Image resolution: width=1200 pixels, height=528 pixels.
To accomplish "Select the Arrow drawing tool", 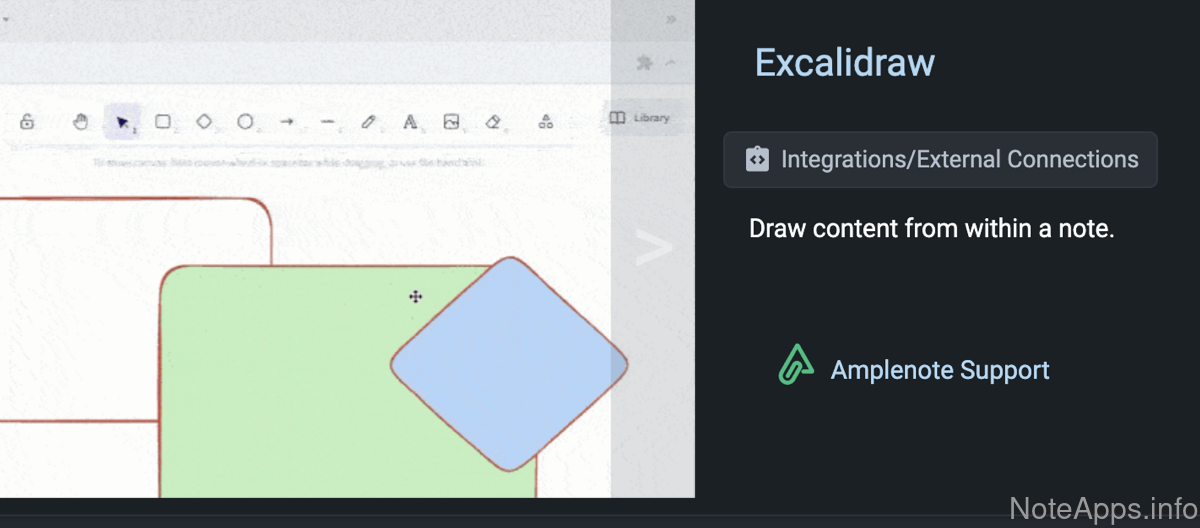I will (x=287, y=122).
